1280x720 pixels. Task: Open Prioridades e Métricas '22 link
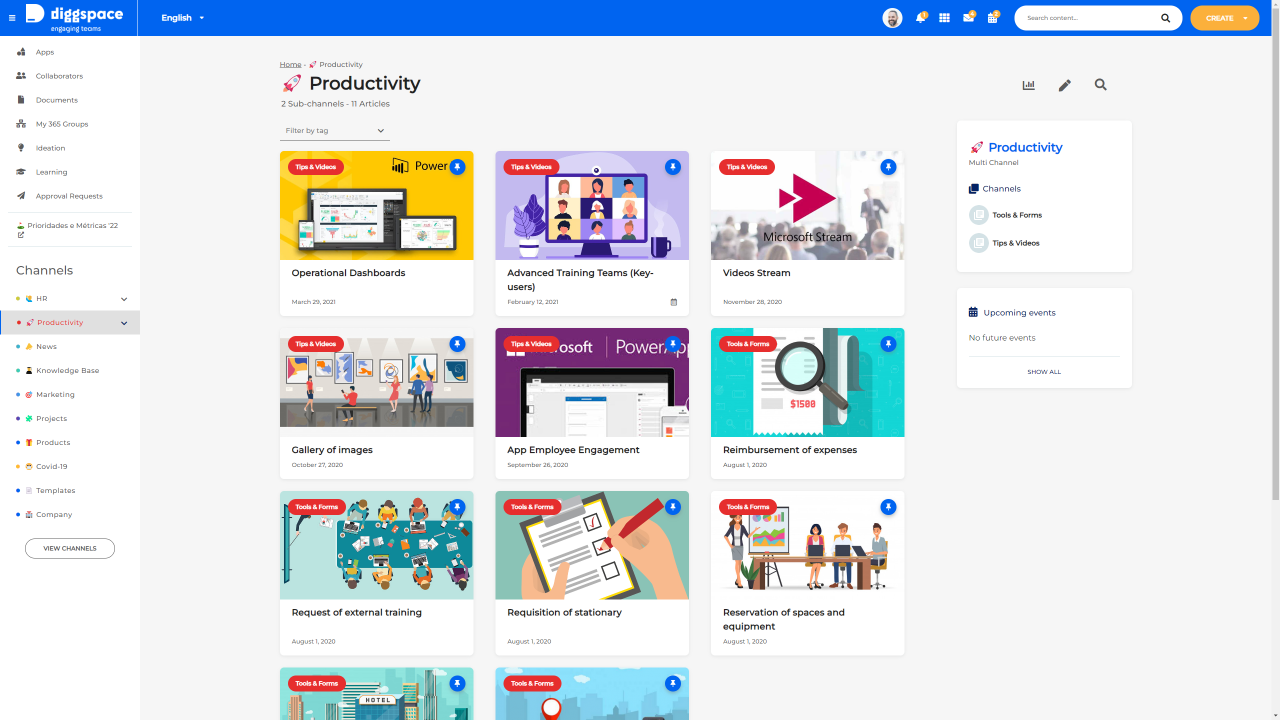tap(68, 229)
